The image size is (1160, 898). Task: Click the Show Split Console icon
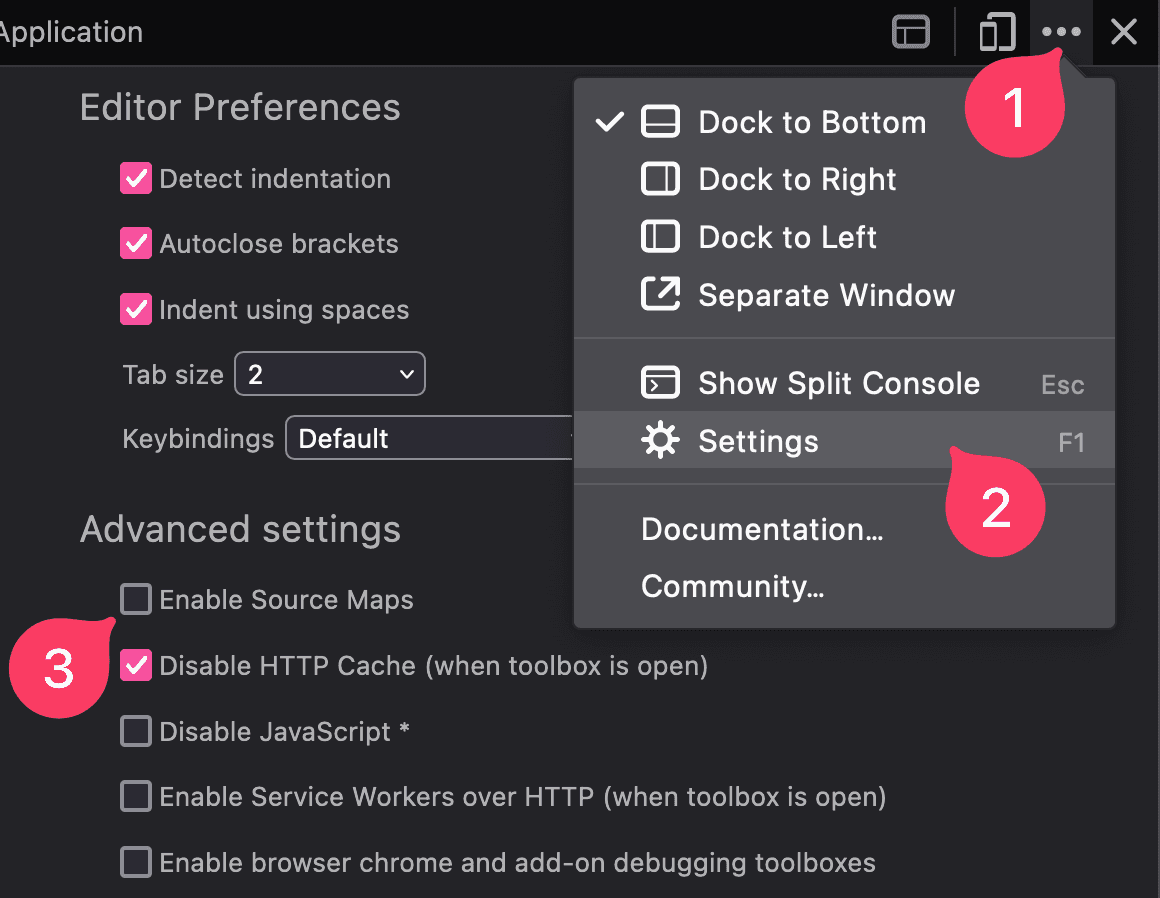[x=660, y=382]
